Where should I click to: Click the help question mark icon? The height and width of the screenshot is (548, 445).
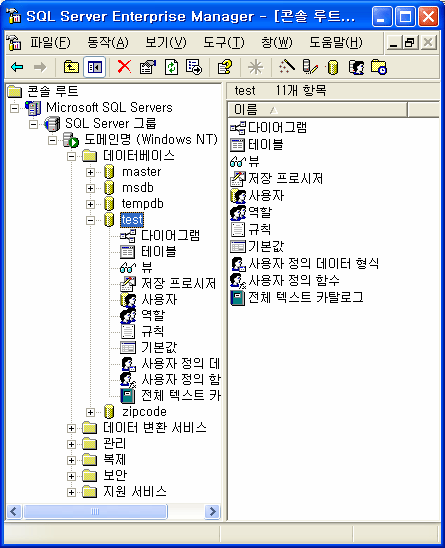coord(224,66)
